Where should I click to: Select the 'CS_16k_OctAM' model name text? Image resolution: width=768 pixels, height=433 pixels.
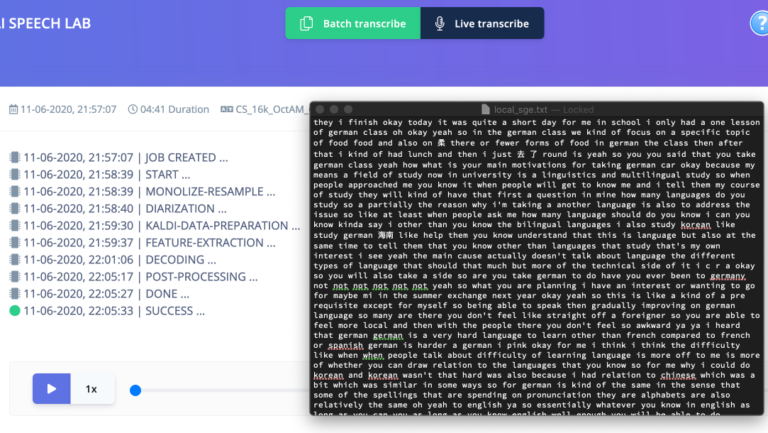click(271, 109)
